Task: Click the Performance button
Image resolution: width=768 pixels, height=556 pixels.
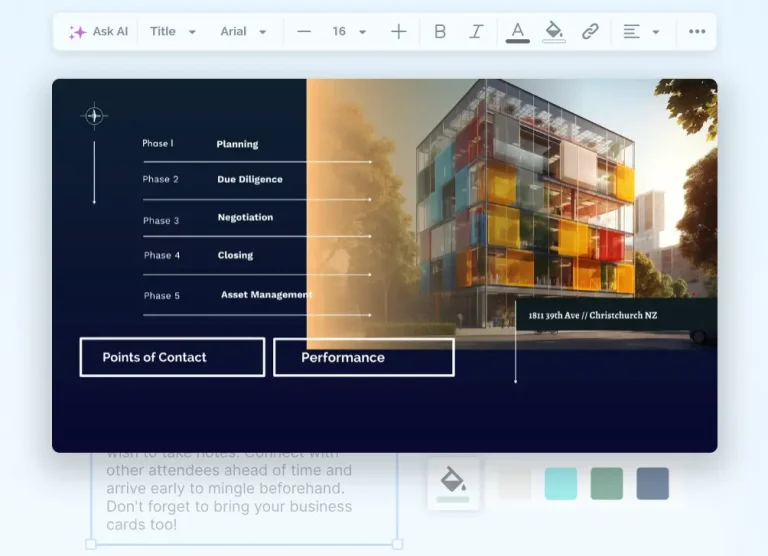Action: point(364,357)
